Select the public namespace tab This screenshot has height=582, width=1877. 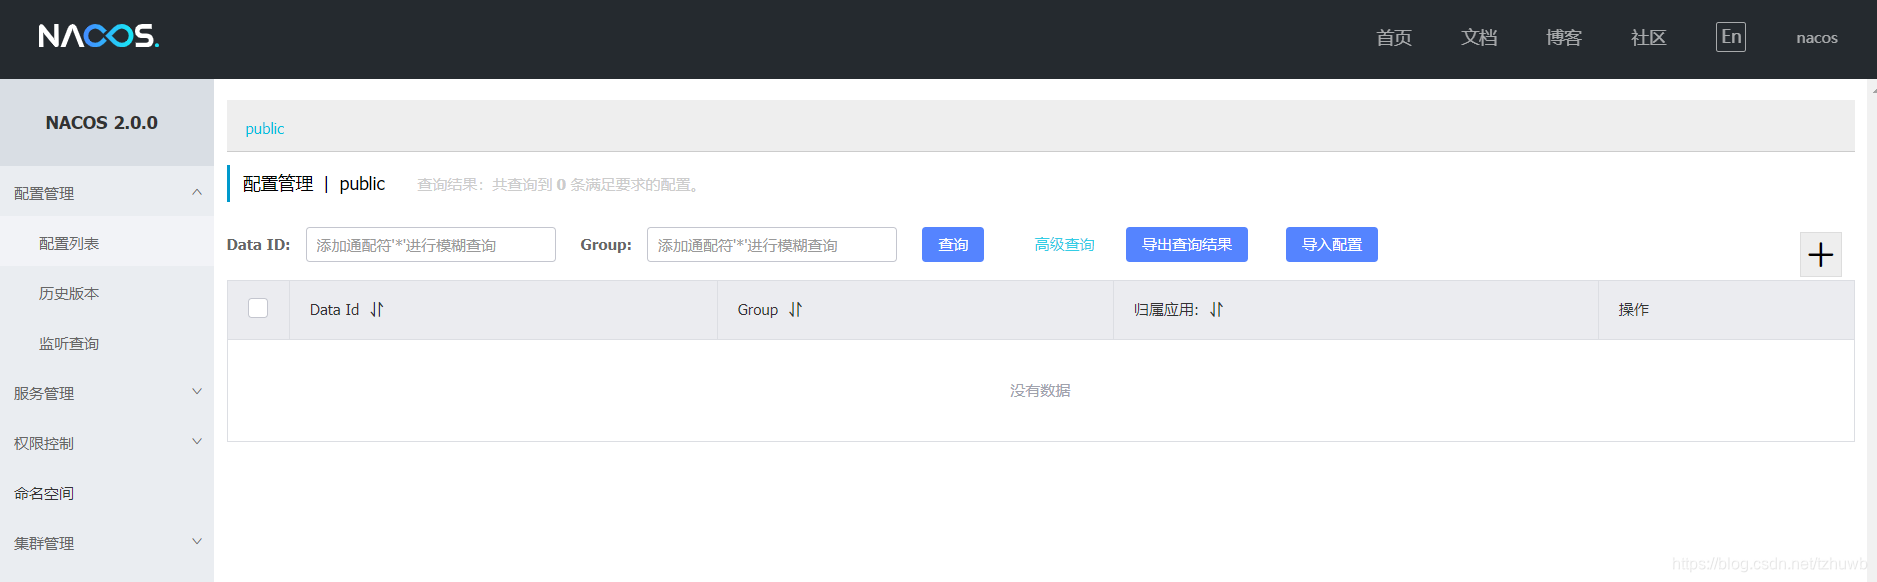[265, 128]
